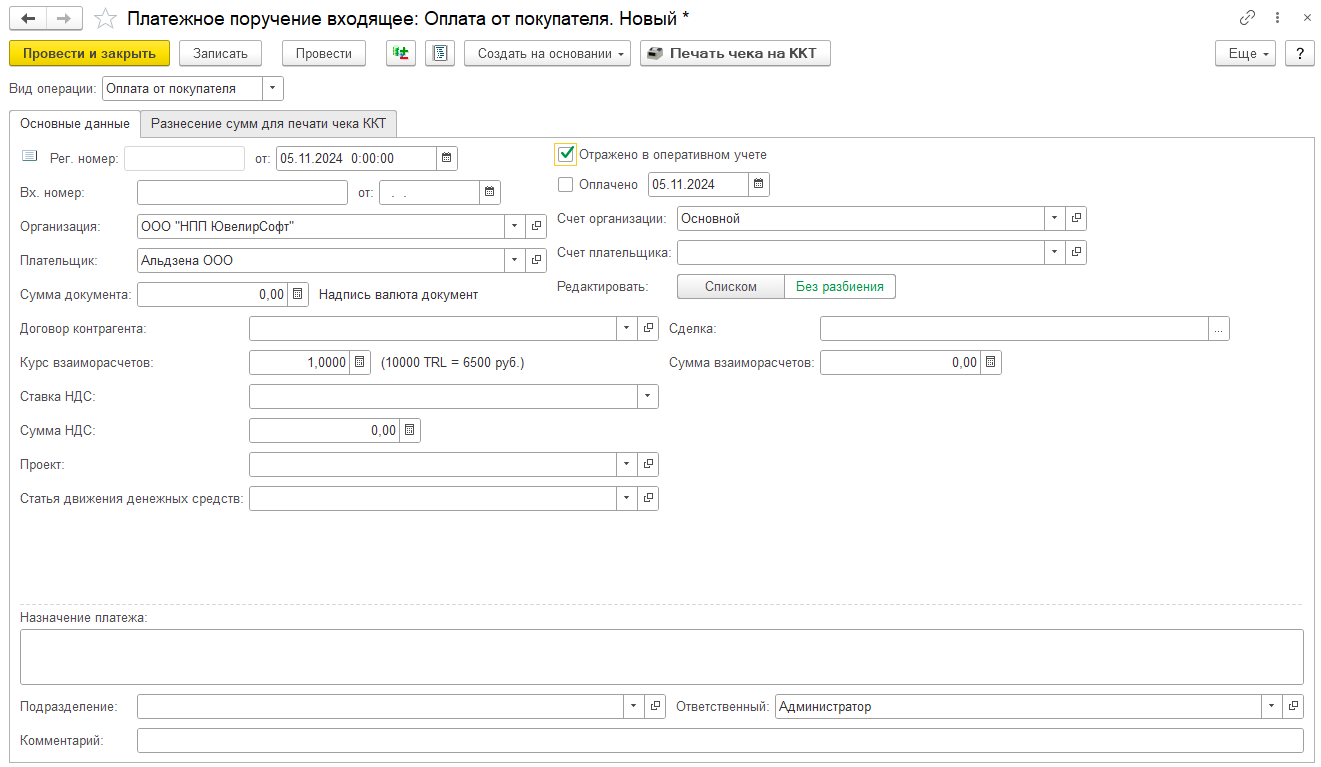The width and height of the screenshot is (1321, 767).
Task: Open Статья движения денежных средств record
Action: pos(648,498)
